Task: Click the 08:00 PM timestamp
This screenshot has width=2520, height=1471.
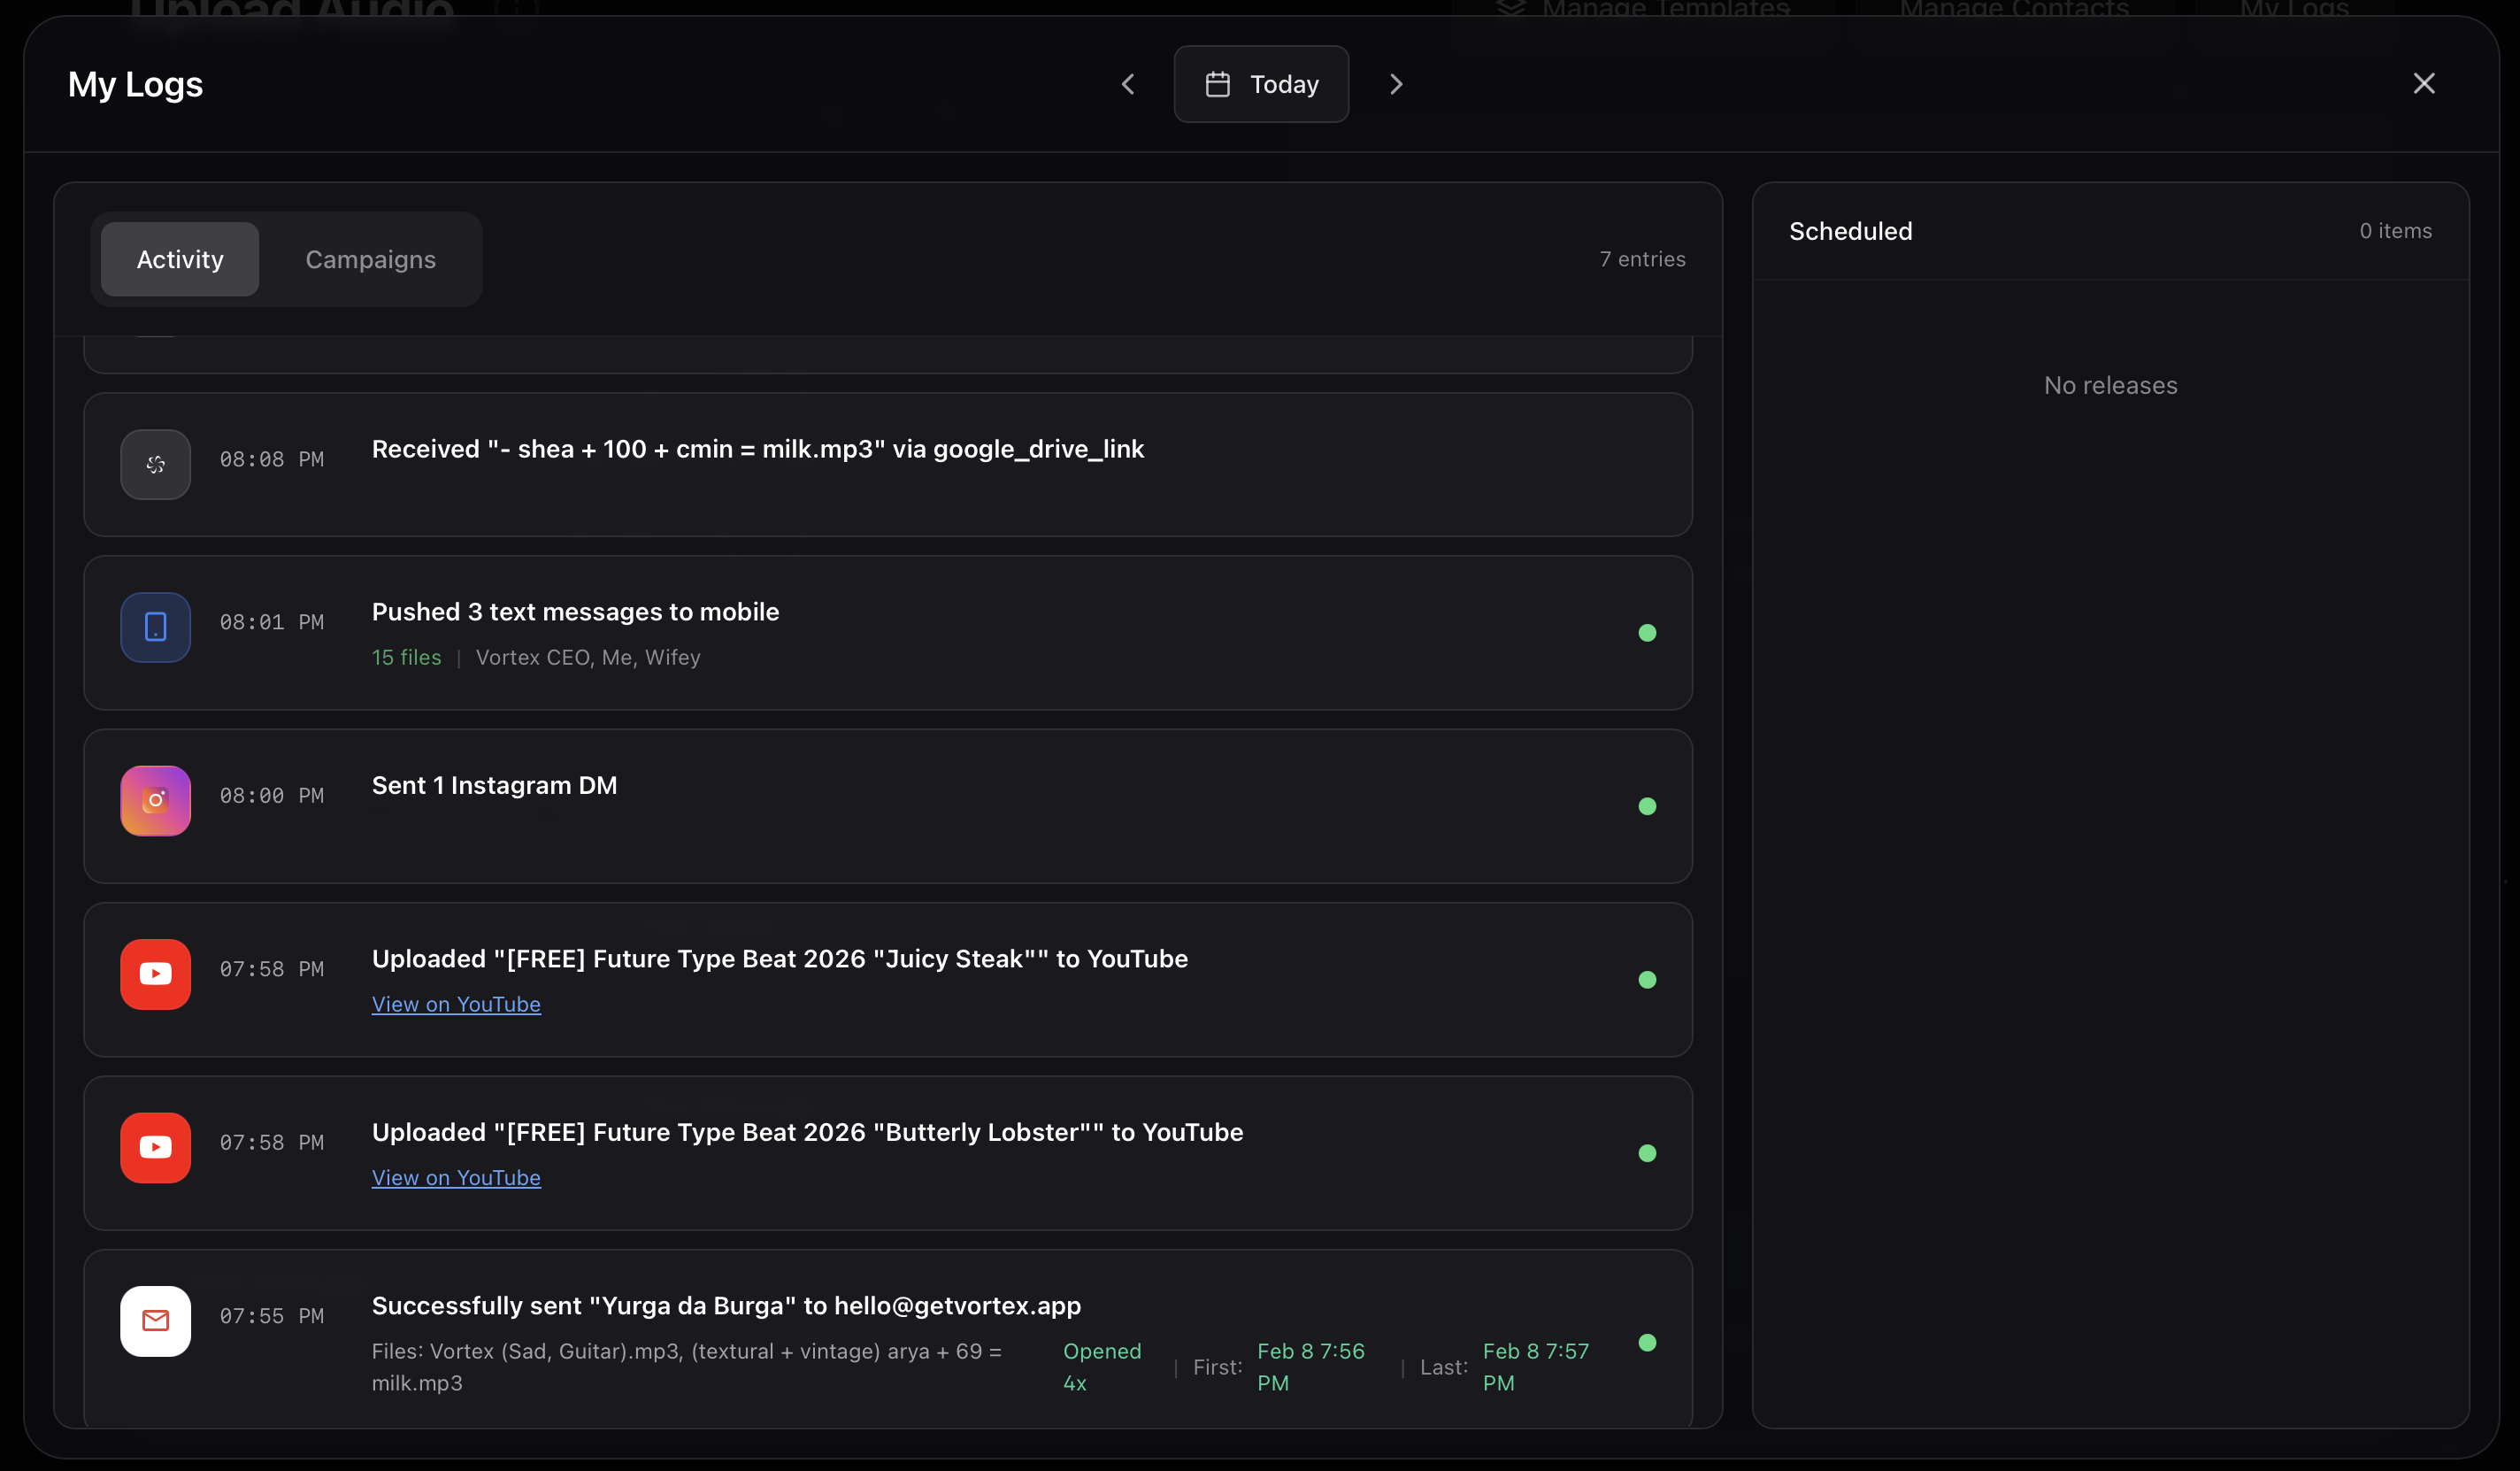Action: 272,795
